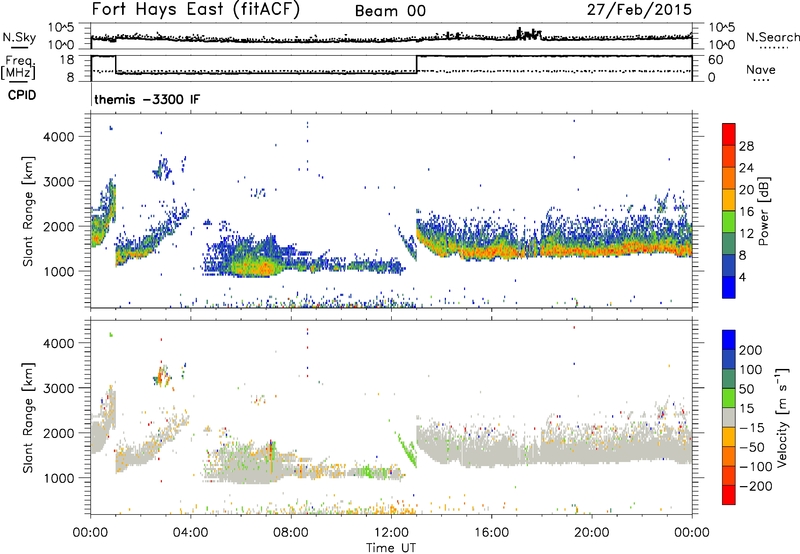Click the '20:00' time tick label
The height and width of the screenshot is (554, 800).
click(x=592, y=533)
